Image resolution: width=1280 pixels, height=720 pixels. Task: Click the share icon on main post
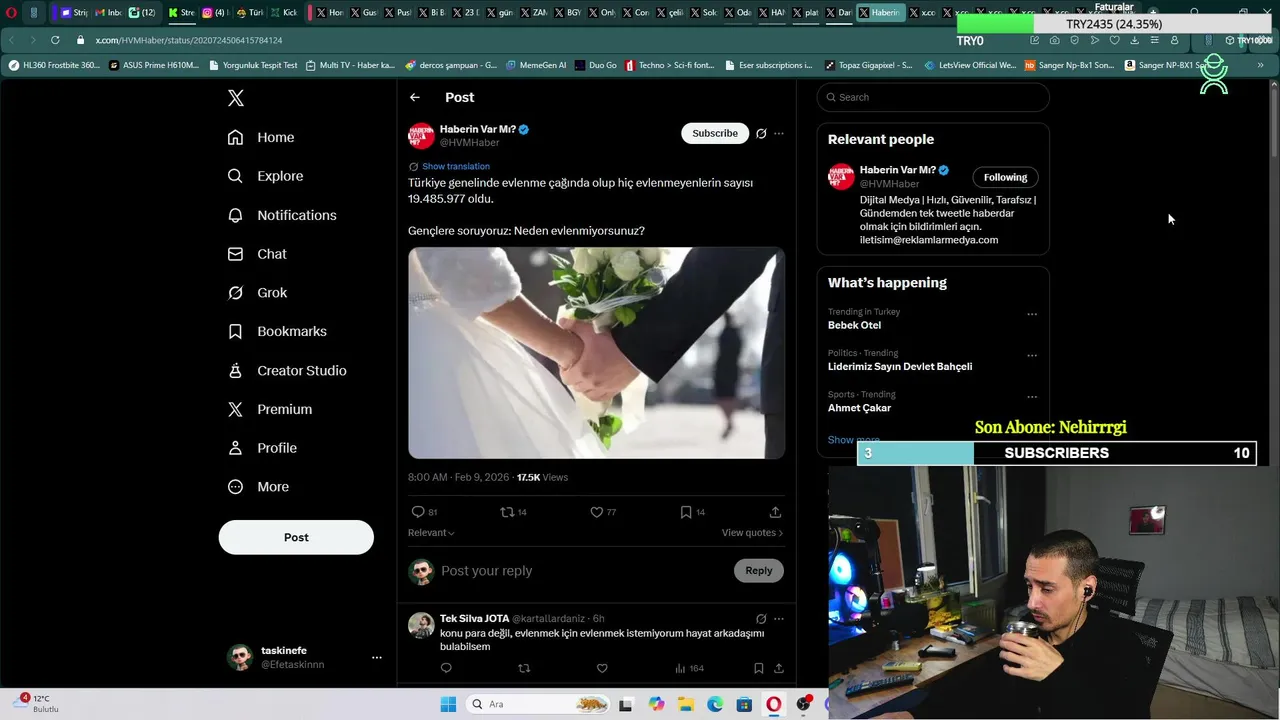[775, 512]
